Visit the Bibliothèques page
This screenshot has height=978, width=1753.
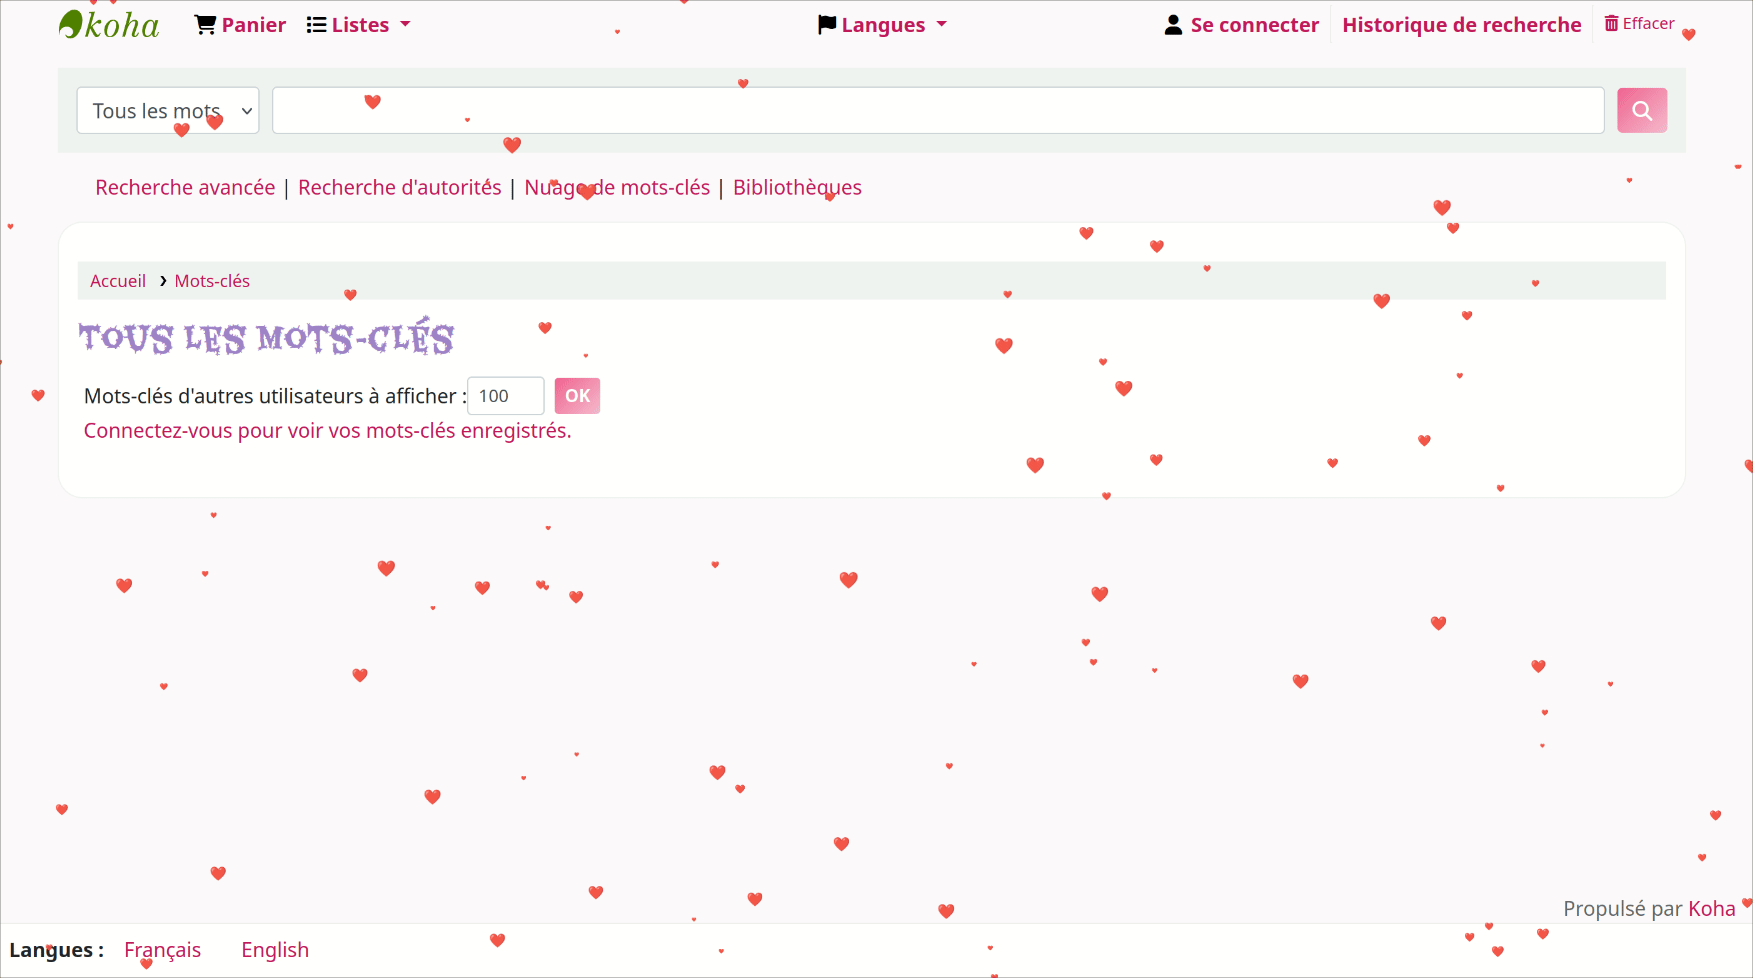pos(797,188)
